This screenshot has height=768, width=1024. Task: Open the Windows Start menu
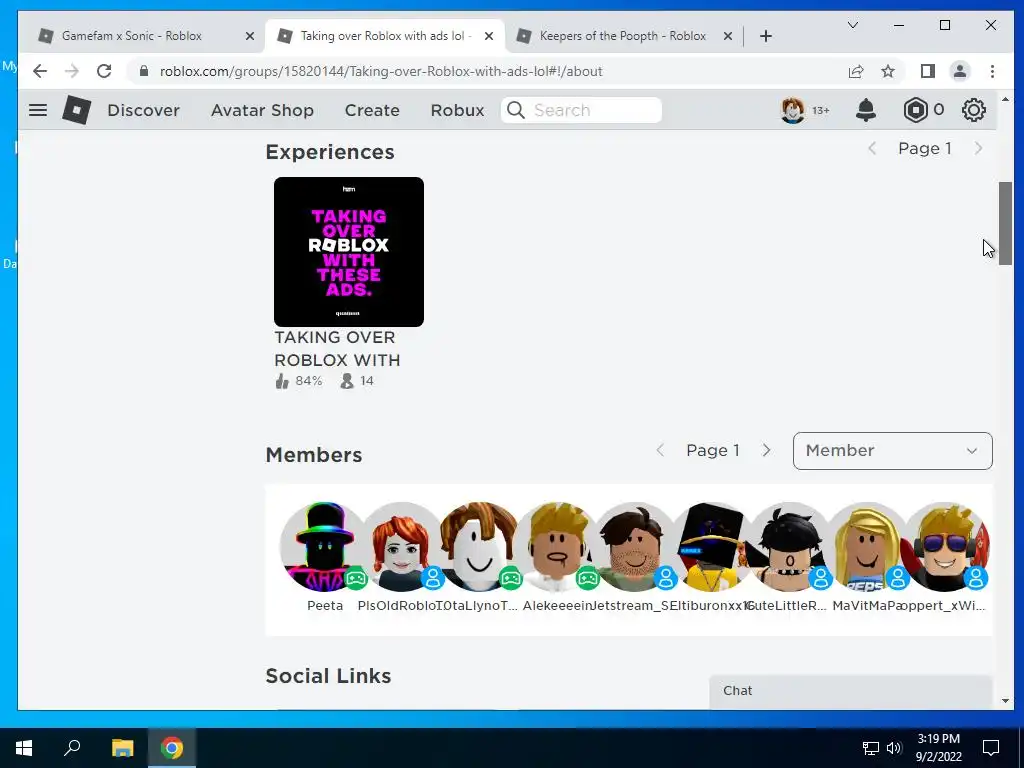point(24,748)
